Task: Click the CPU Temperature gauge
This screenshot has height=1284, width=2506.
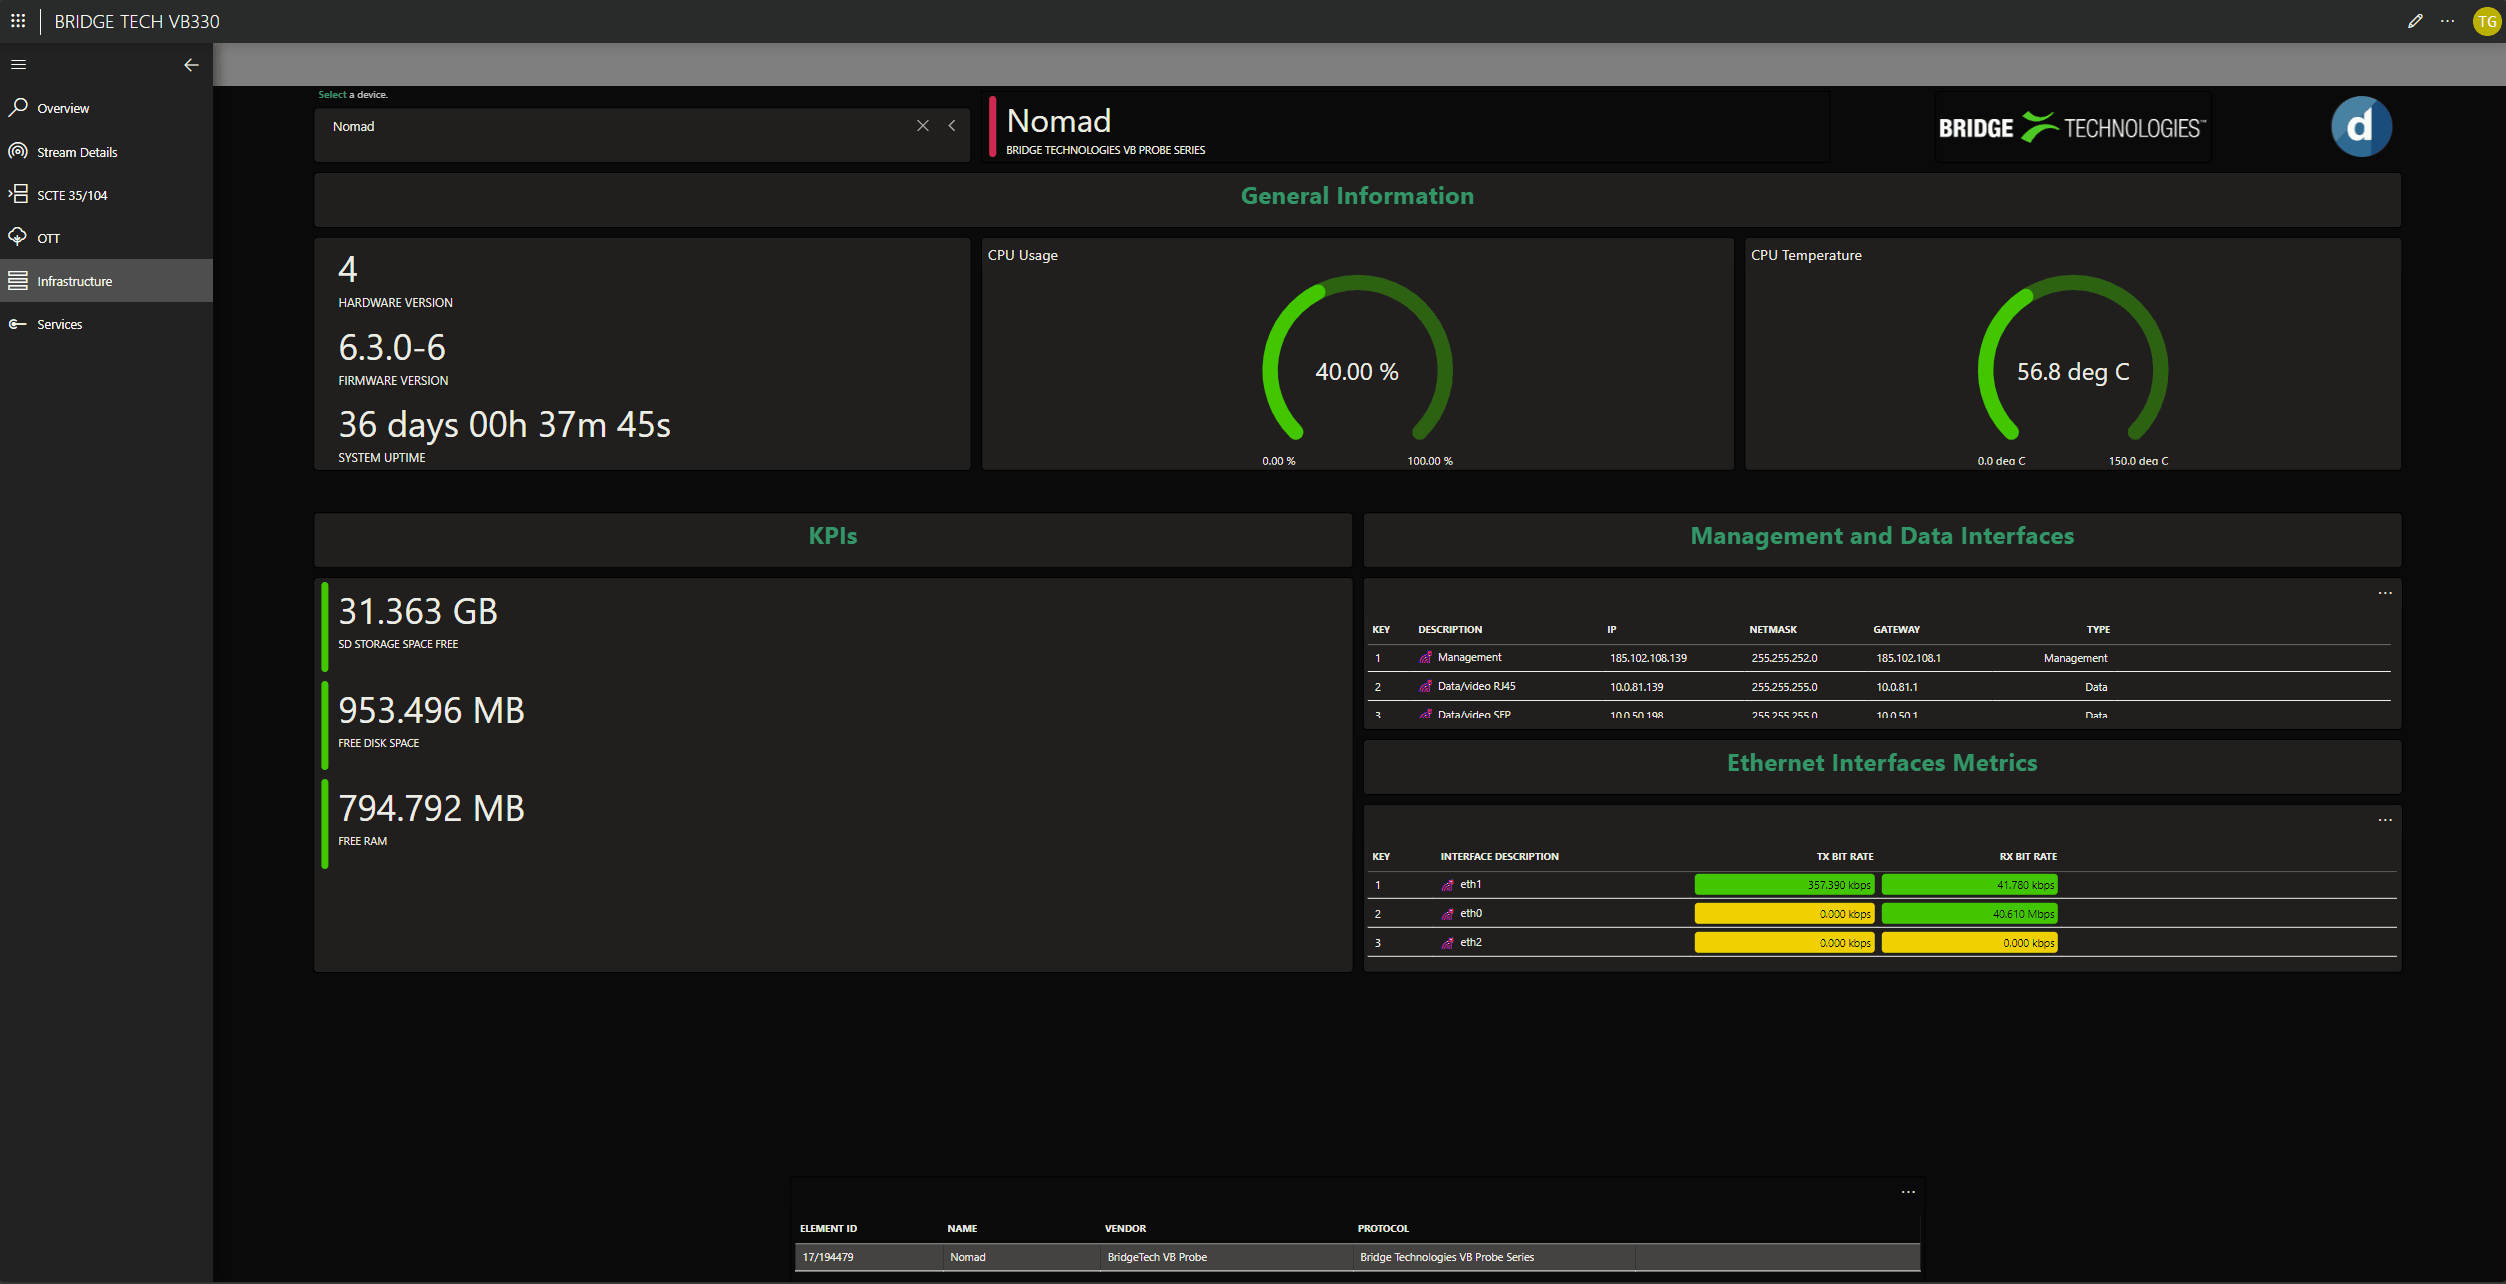Action: pos(2073,360)
